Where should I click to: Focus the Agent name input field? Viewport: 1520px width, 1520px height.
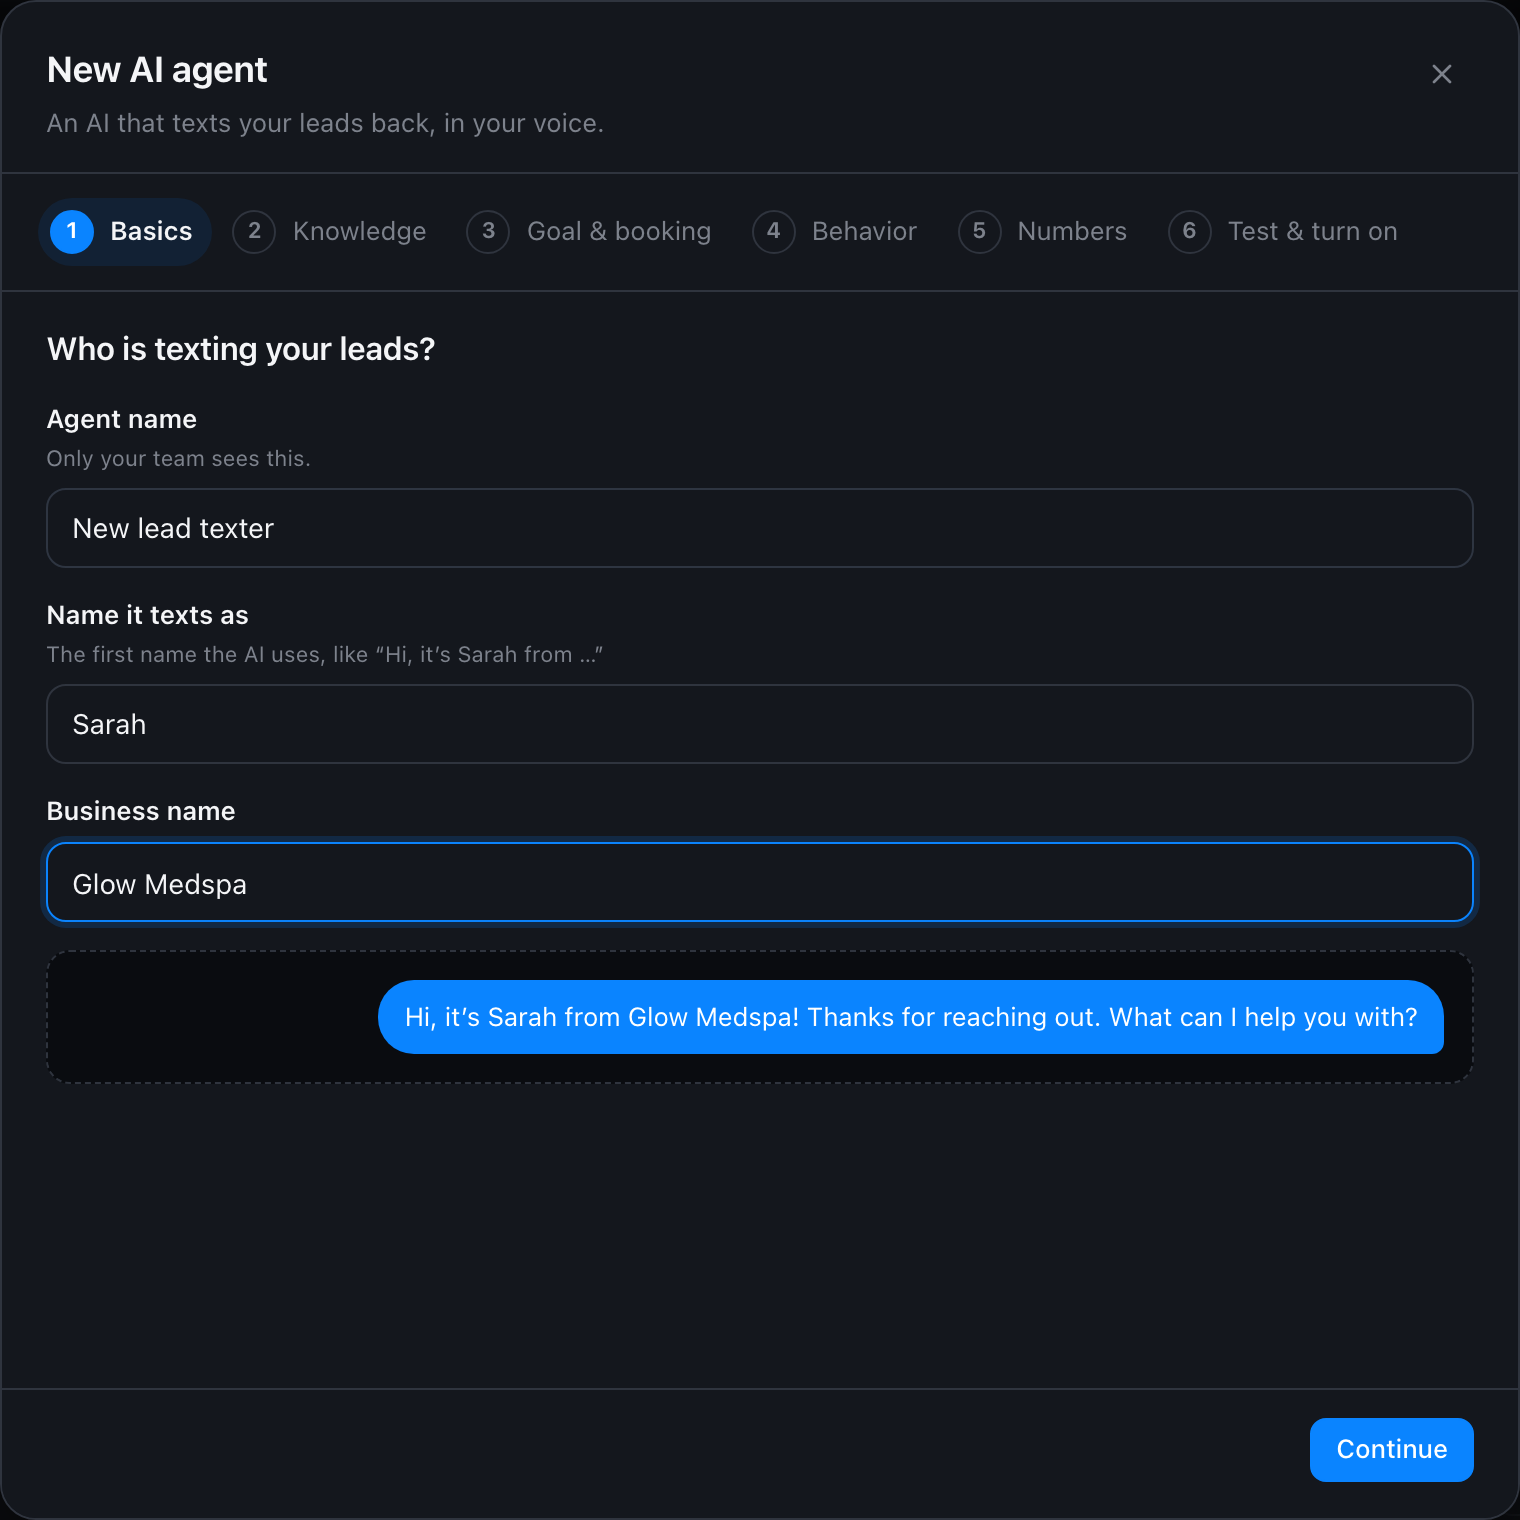[x=760, y=528]
